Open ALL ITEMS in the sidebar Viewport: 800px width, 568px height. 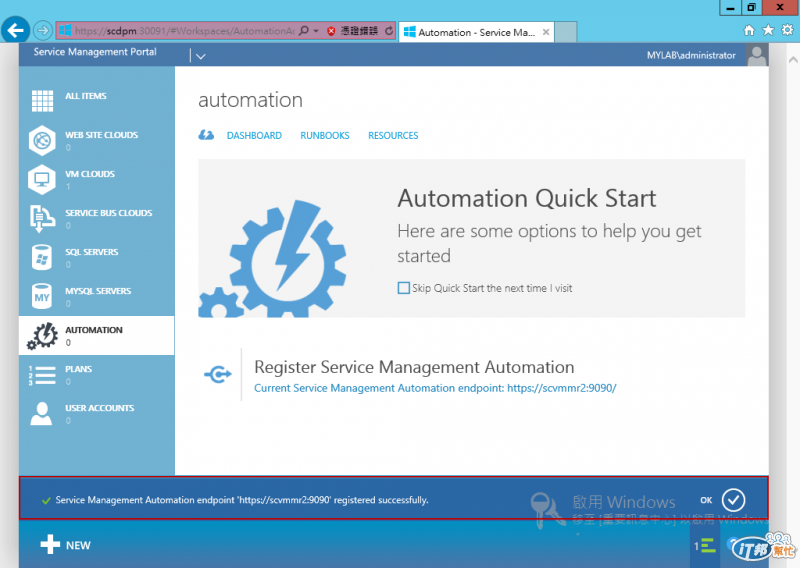click(x=86, y=96)
